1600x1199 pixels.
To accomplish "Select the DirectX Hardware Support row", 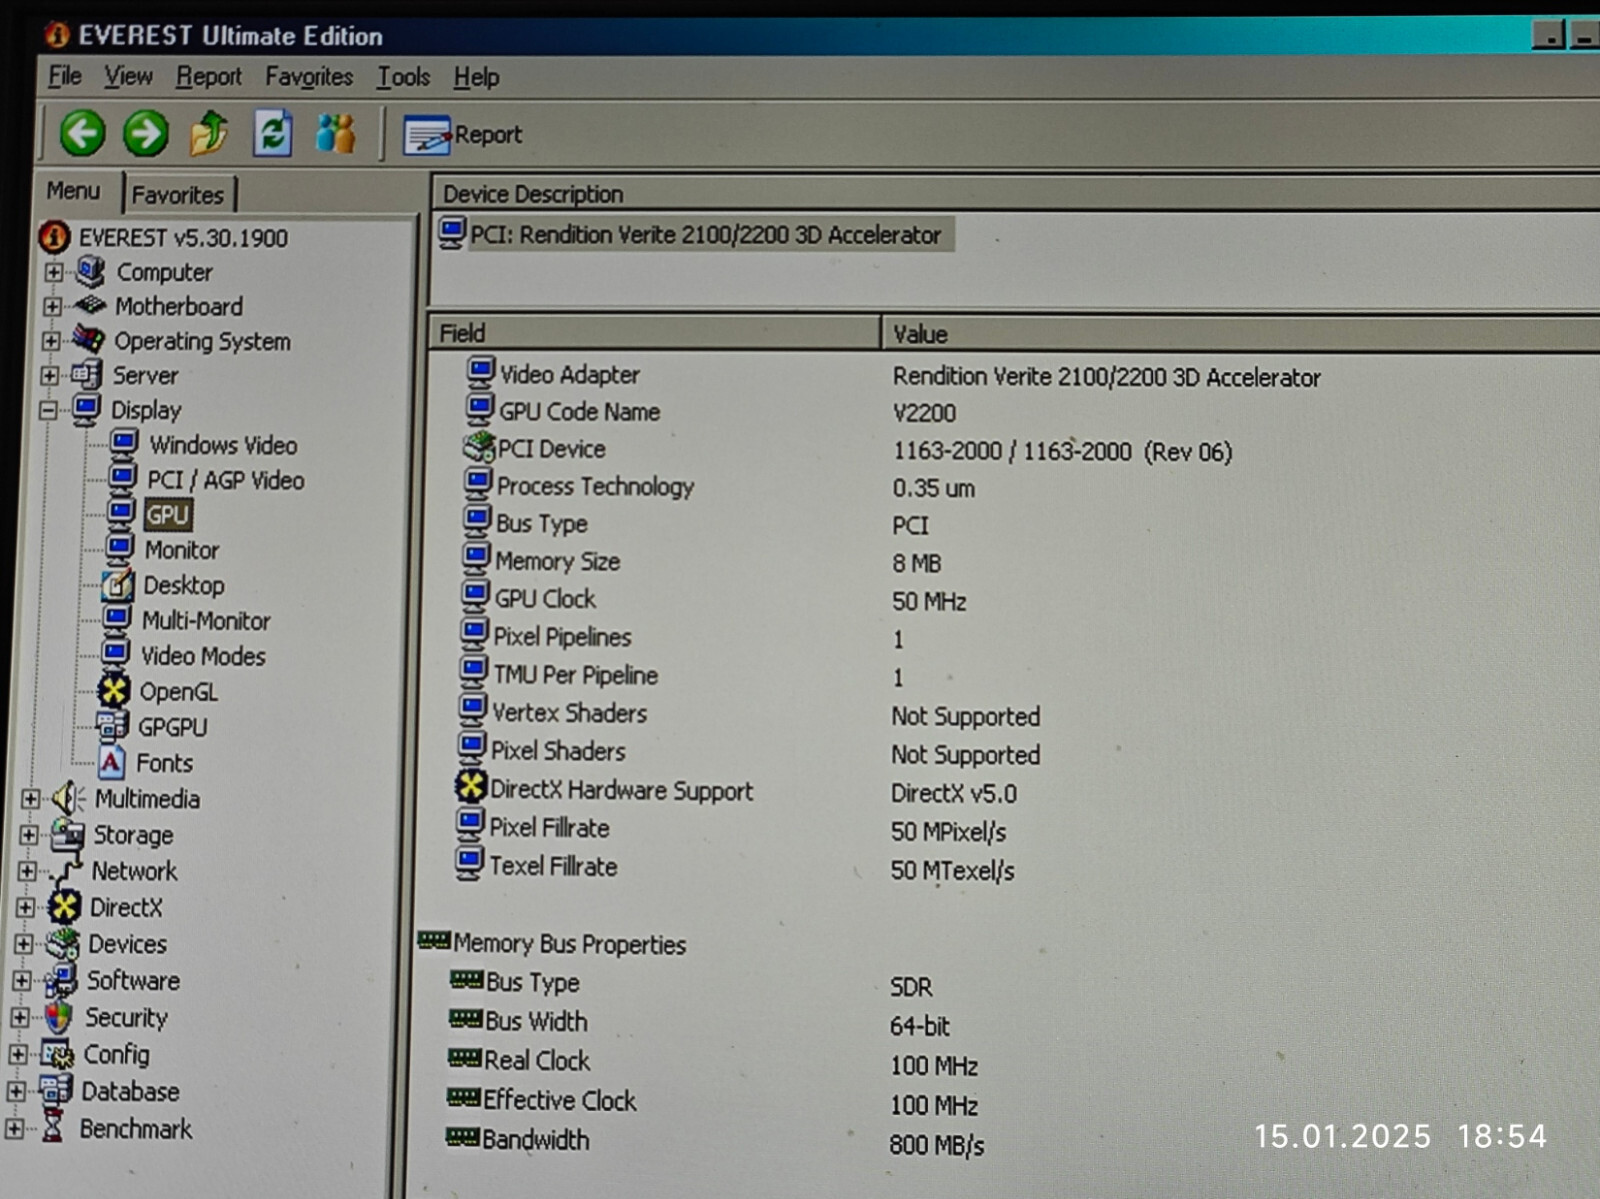I will click(621, 790).
